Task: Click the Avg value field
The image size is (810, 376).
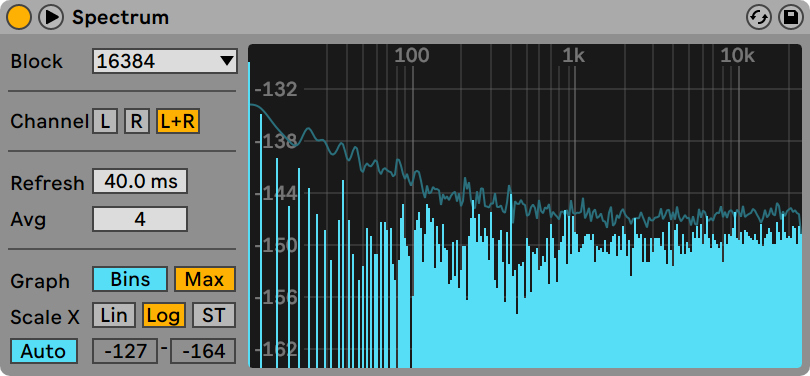Action: (140, 219)
